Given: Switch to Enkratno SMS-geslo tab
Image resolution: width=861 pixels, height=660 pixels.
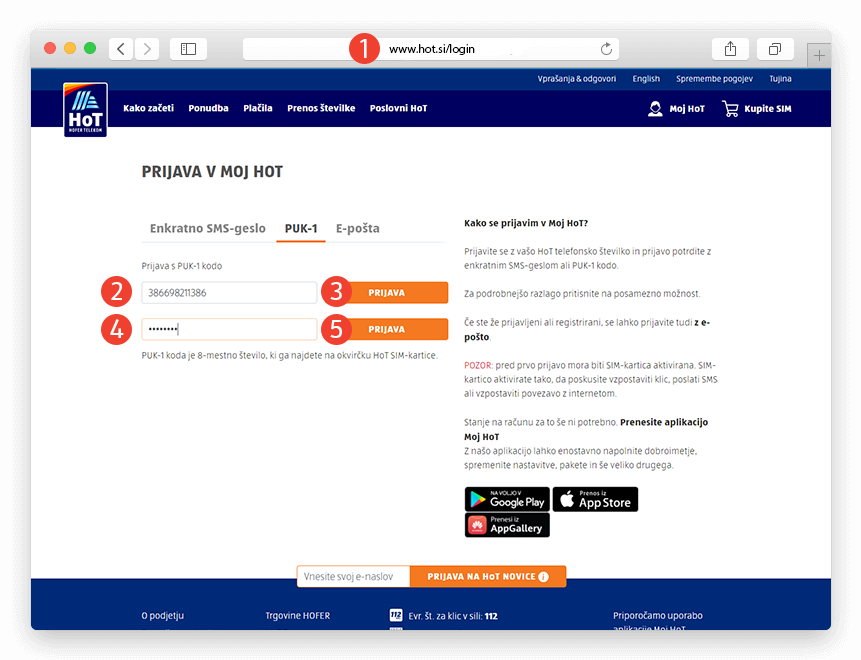Looking at the screenshot, I should click(x=208, y=228).
